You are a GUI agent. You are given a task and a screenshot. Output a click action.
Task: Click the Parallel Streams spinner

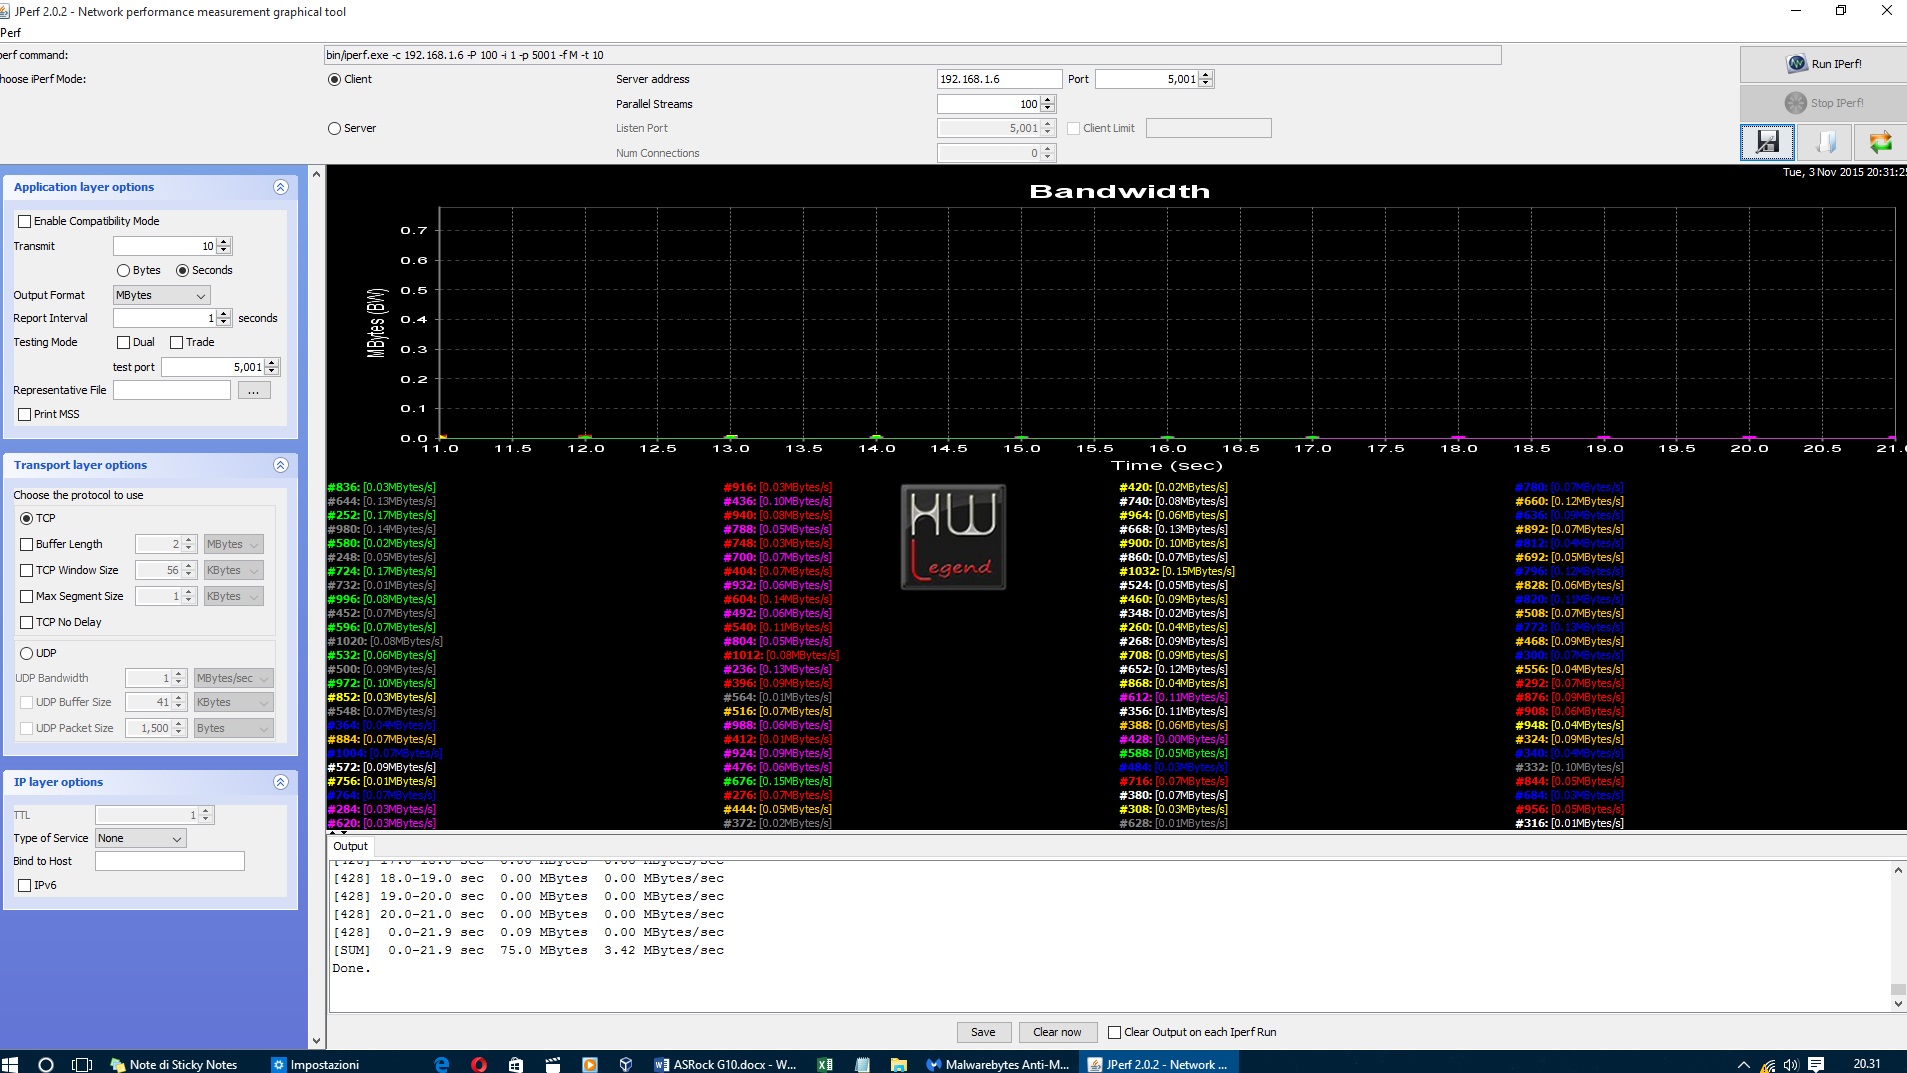point(996,104)
